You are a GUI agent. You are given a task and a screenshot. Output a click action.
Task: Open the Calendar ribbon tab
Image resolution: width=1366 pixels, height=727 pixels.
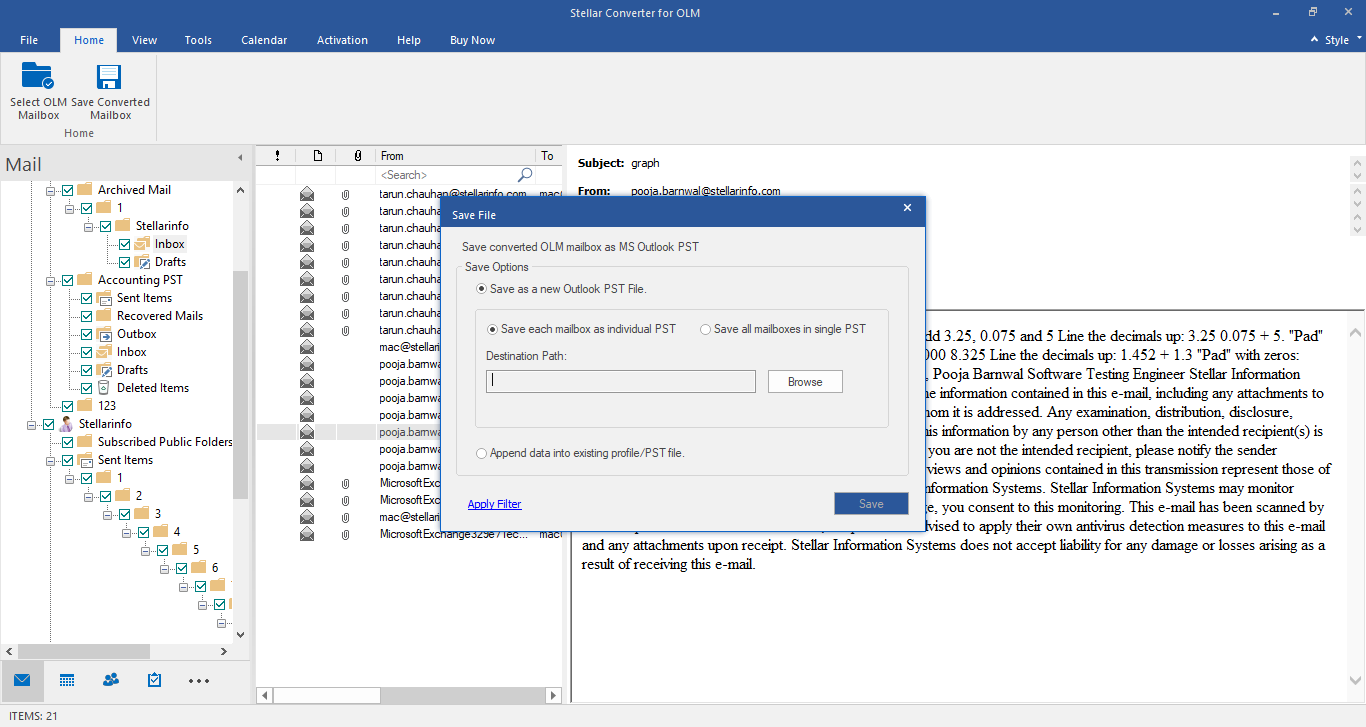coord(264,40)
